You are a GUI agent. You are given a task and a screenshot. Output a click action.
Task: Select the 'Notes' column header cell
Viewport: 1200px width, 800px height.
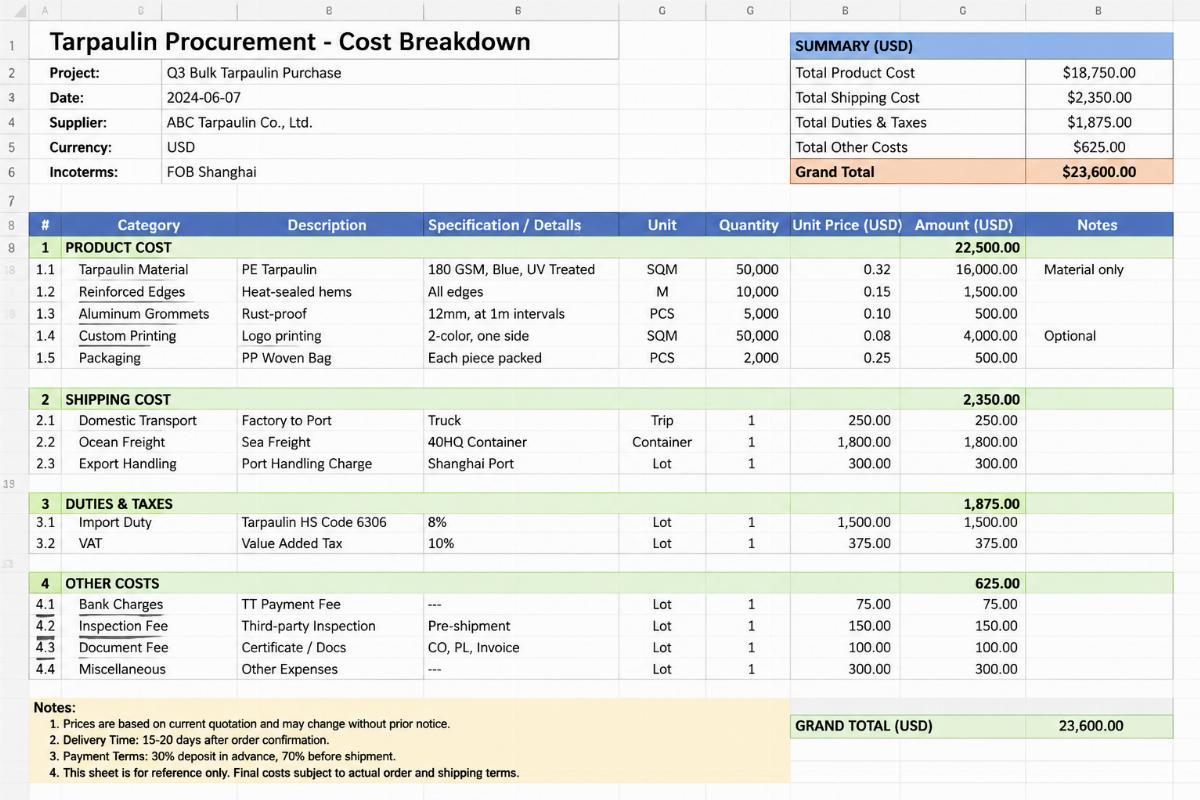[x=1097, y=225]
